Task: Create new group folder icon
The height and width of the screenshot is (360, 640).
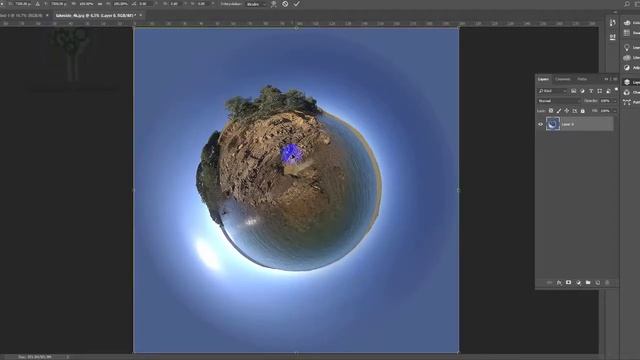Action: pos(588,282)
